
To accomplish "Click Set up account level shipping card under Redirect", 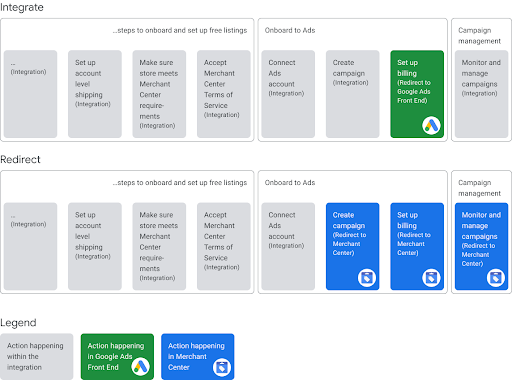I will pos(95,246).
